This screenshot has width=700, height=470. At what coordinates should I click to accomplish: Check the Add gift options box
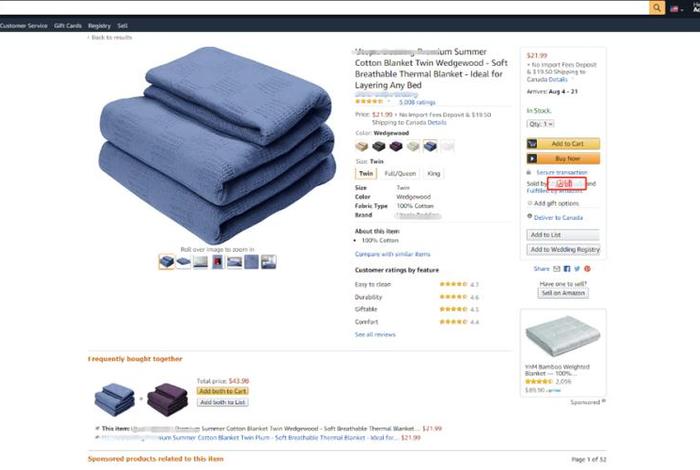pos(530,203)
